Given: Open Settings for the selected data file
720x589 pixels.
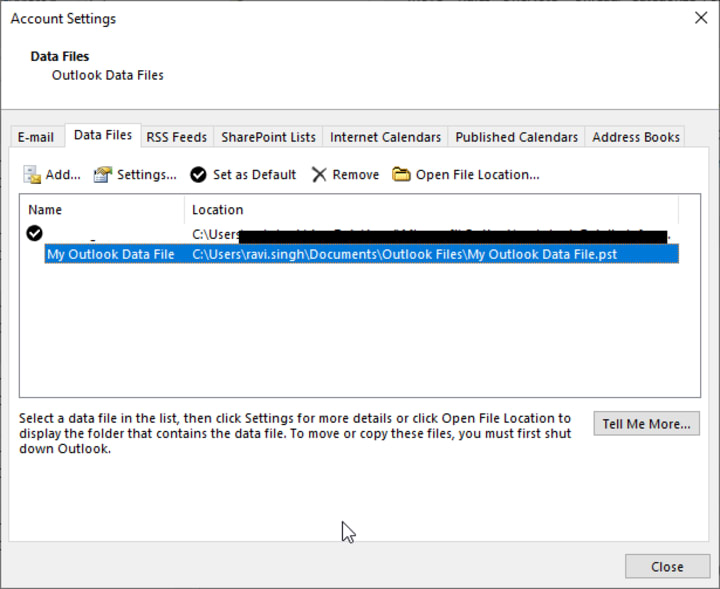Looking at the screenshot, I should coord(135,175).
